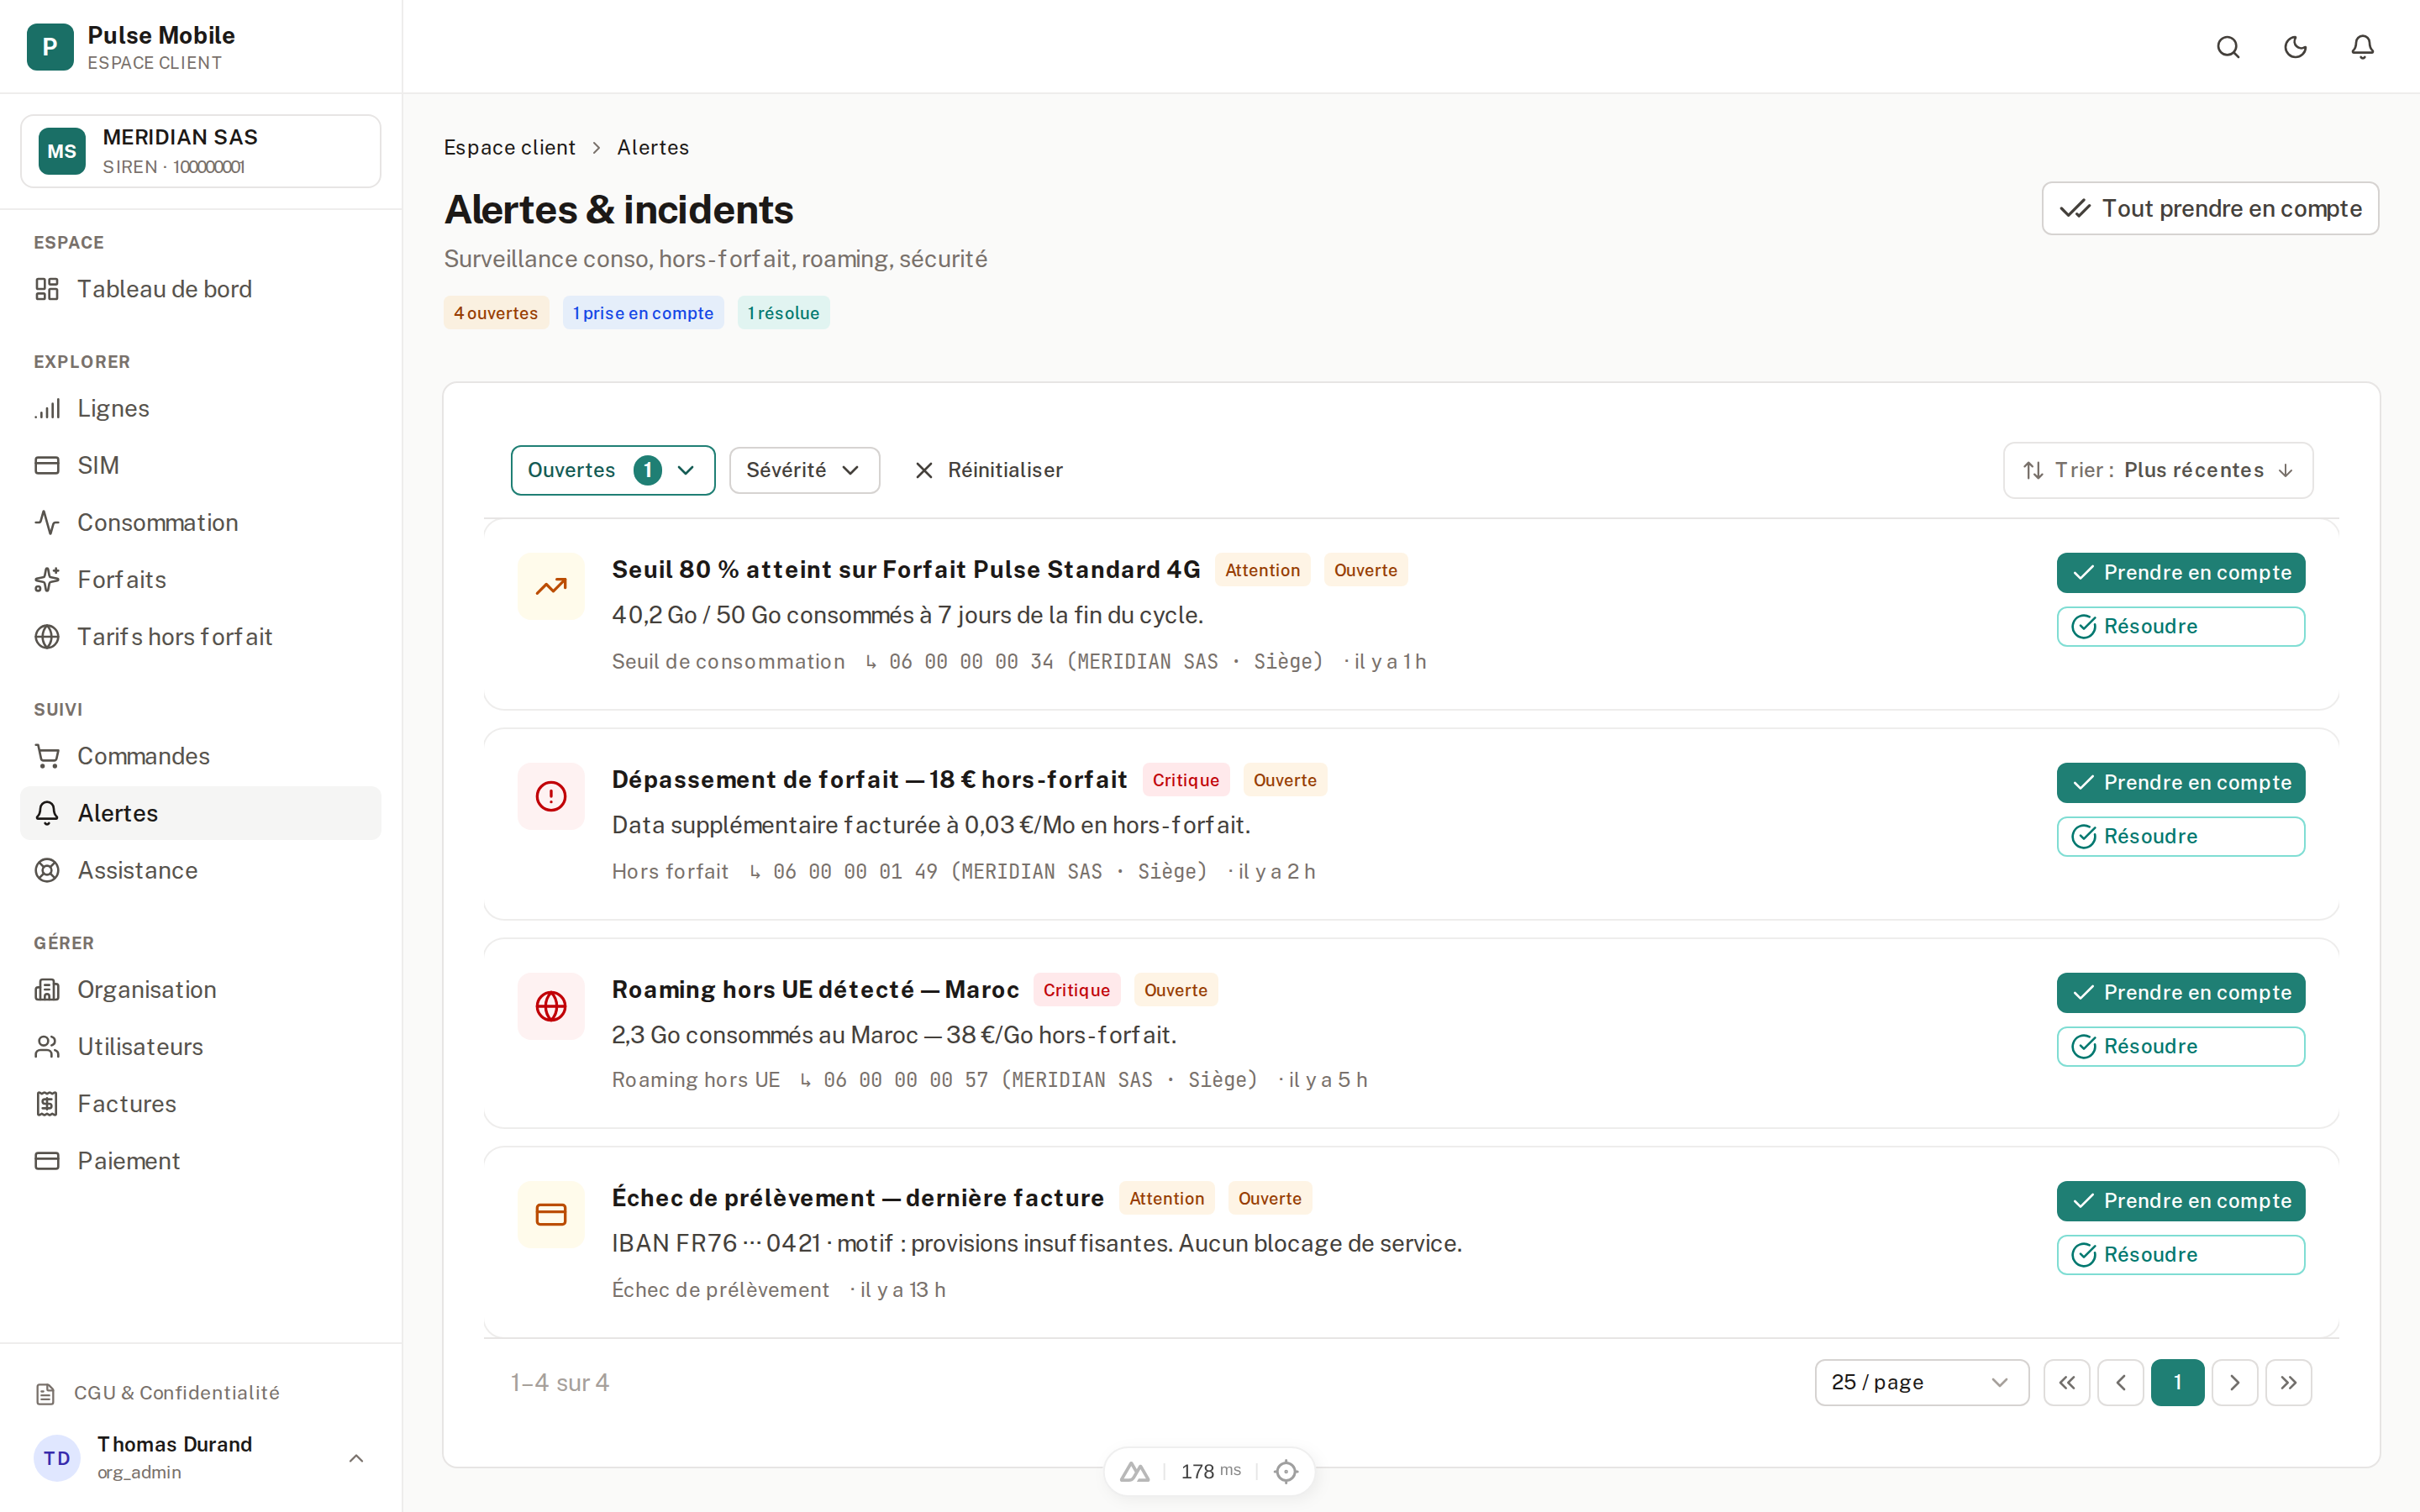Open MERIDIAN SAS organisation switcher
2420x1512 pixels.
tap(201, 151)
